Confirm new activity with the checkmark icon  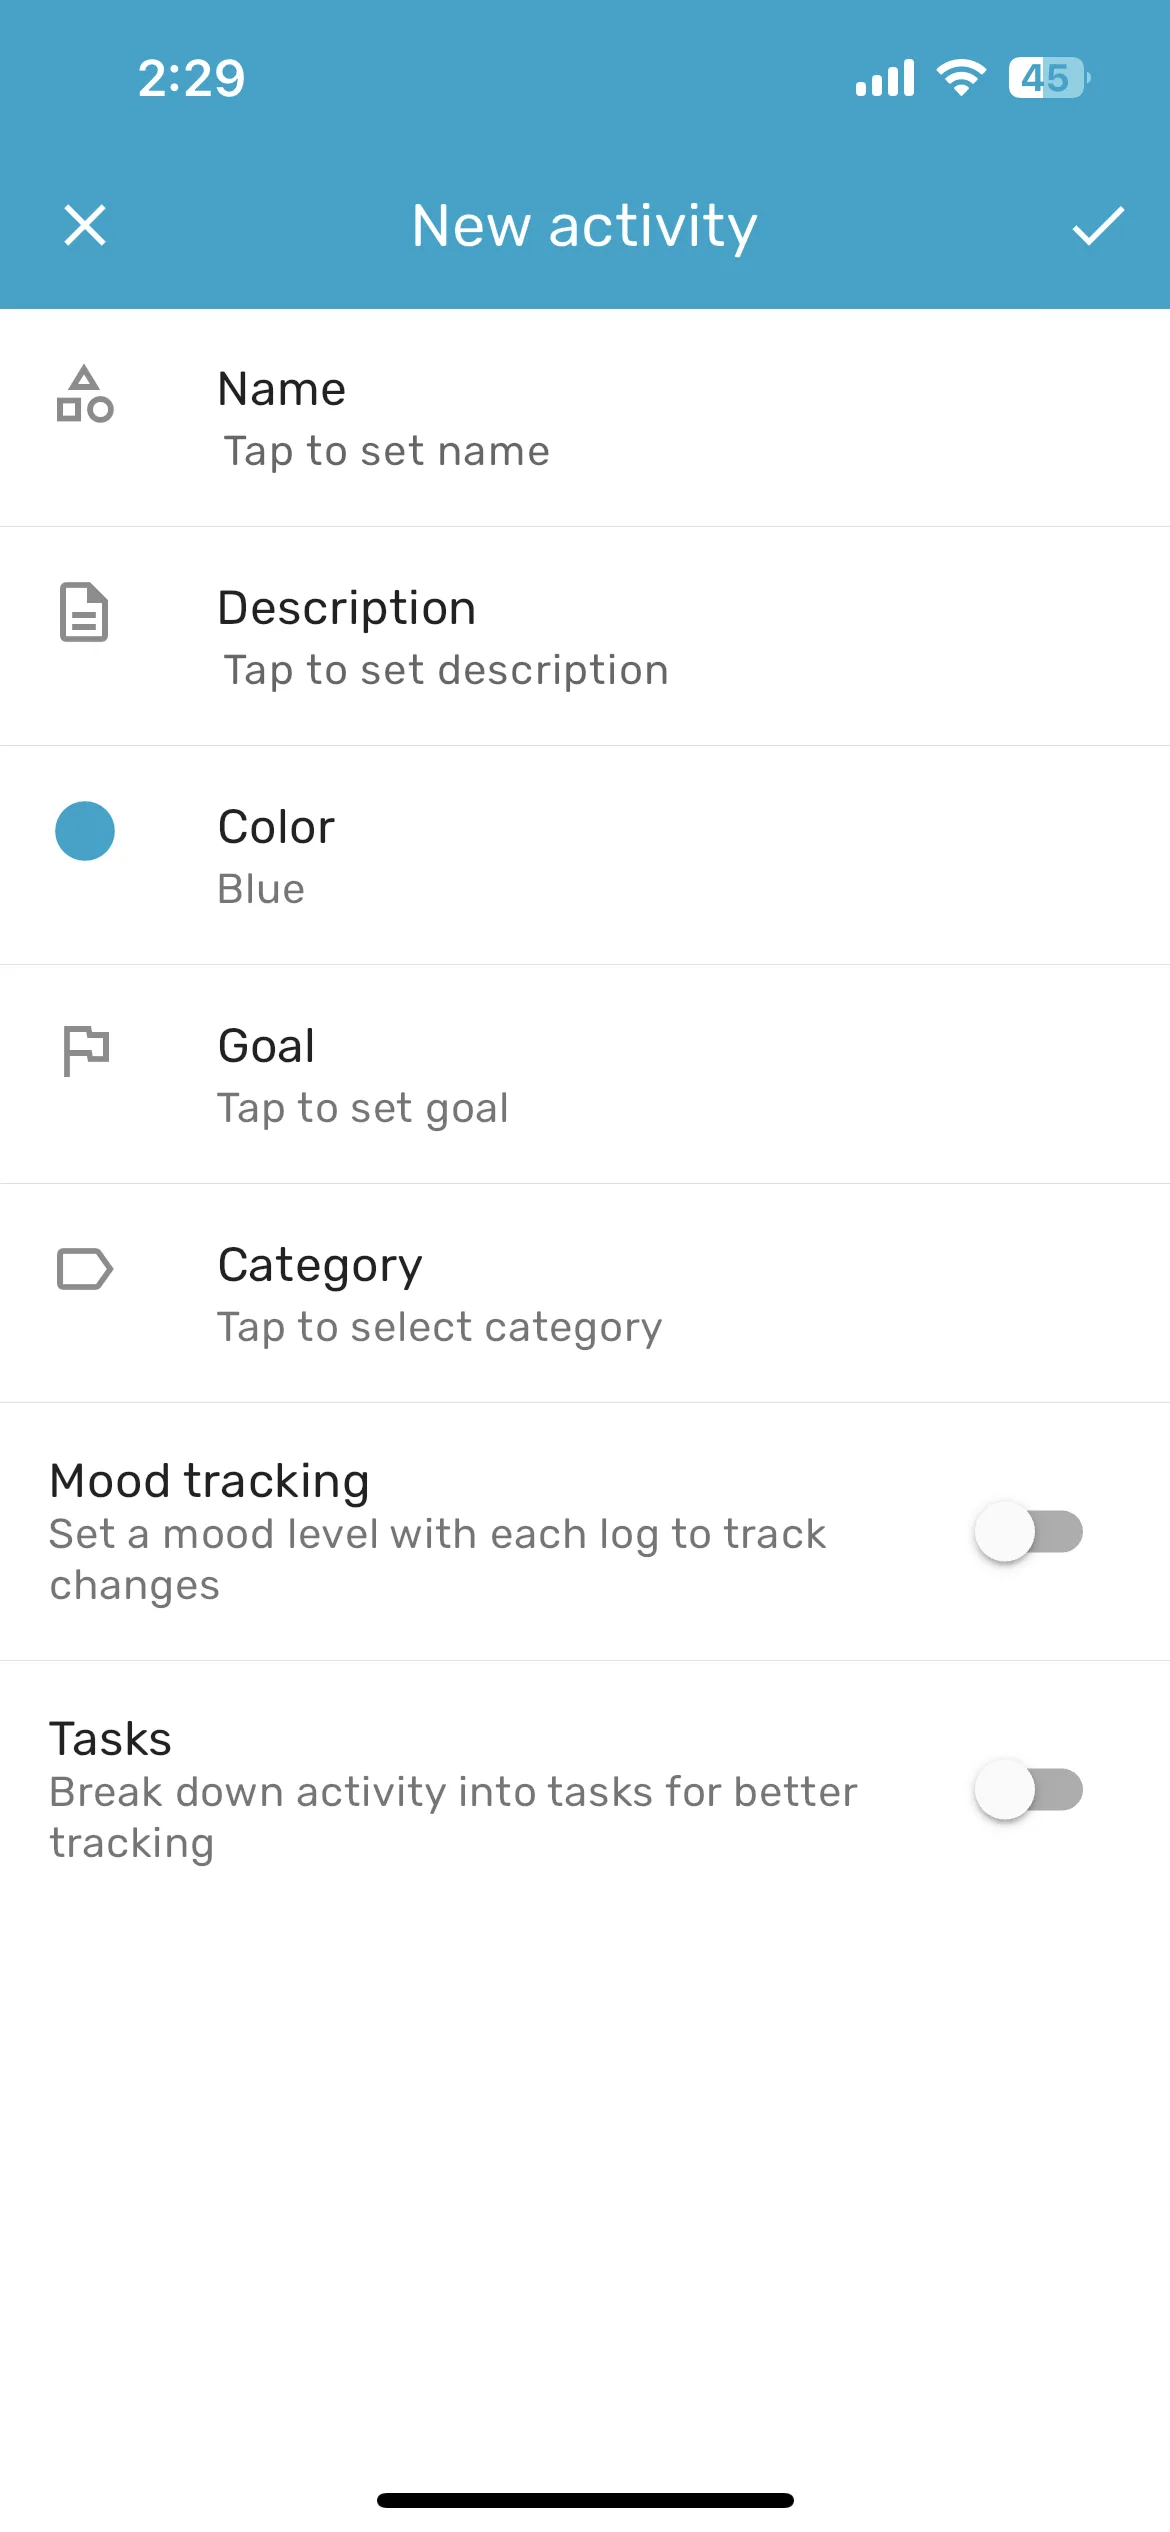[1098, 226]
